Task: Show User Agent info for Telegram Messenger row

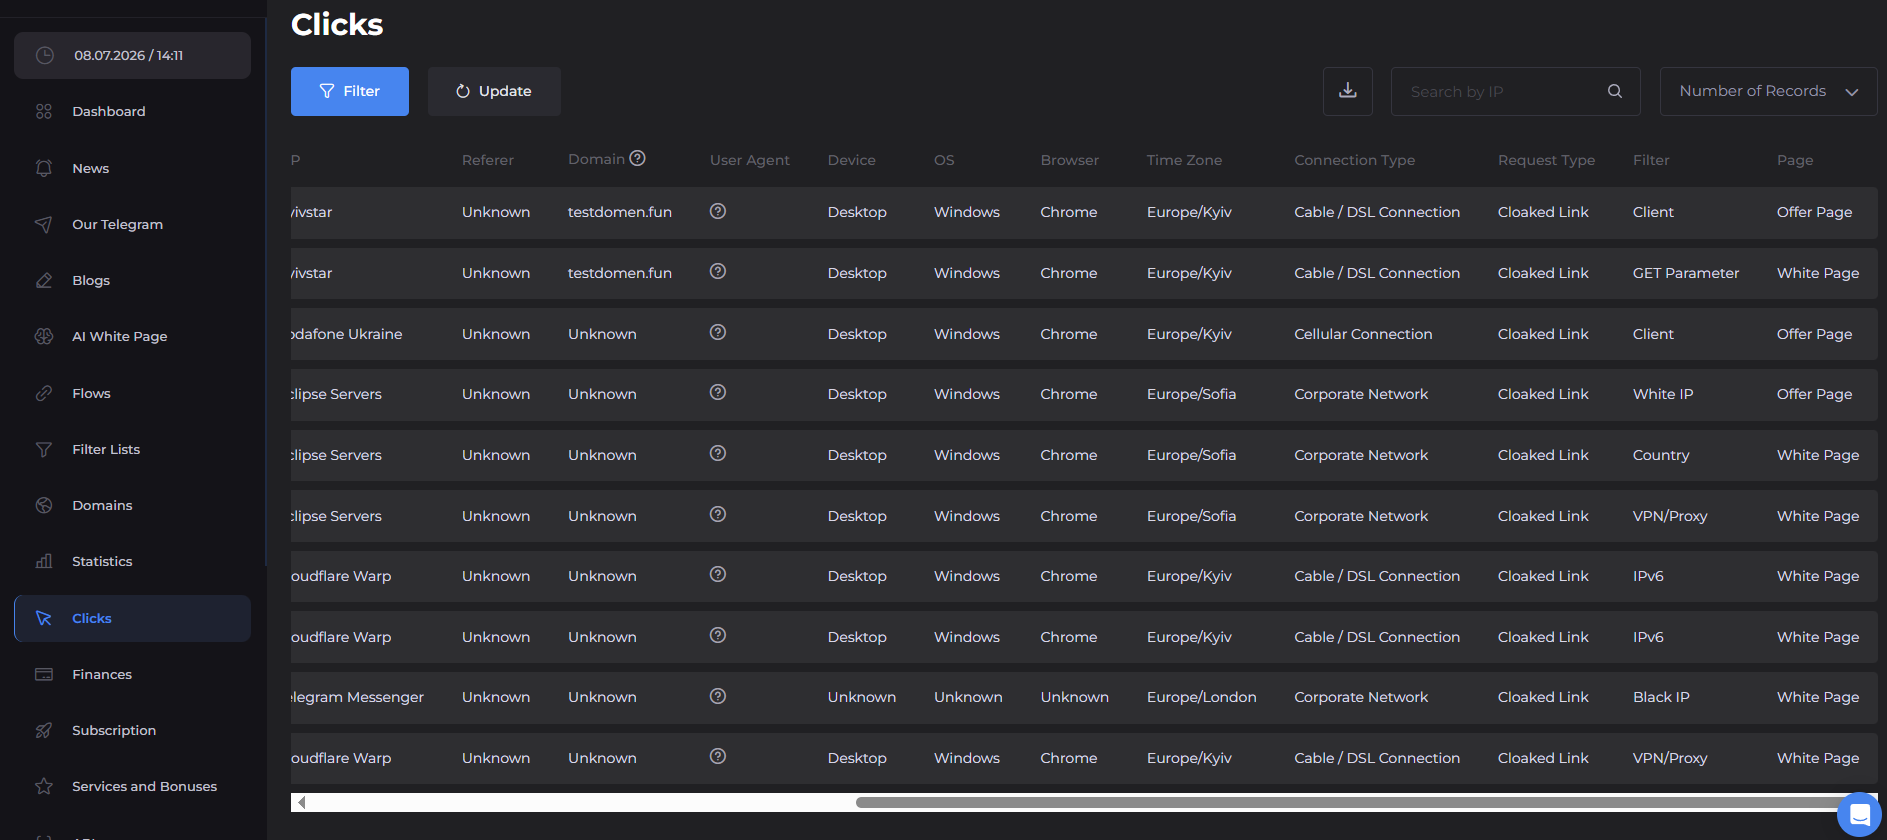Action: pyautogui.click(x=718, y=696)
